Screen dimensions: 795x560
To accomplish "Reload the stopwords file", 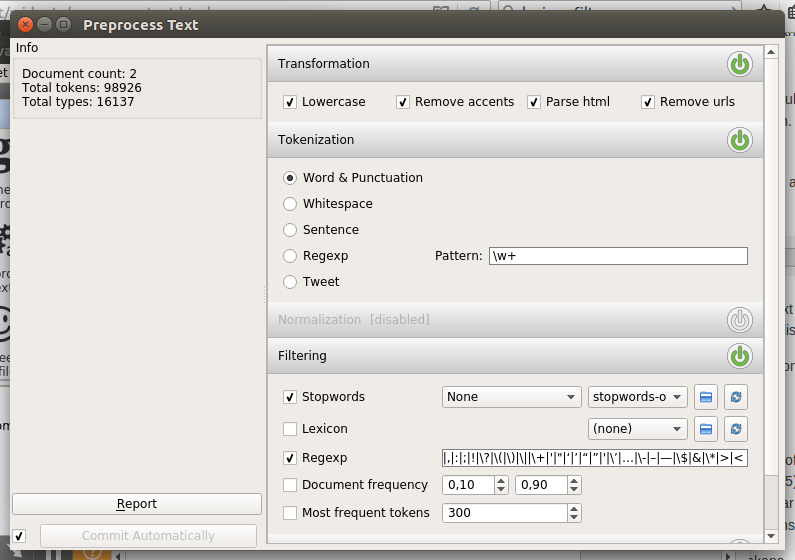I will pos(736,397).
